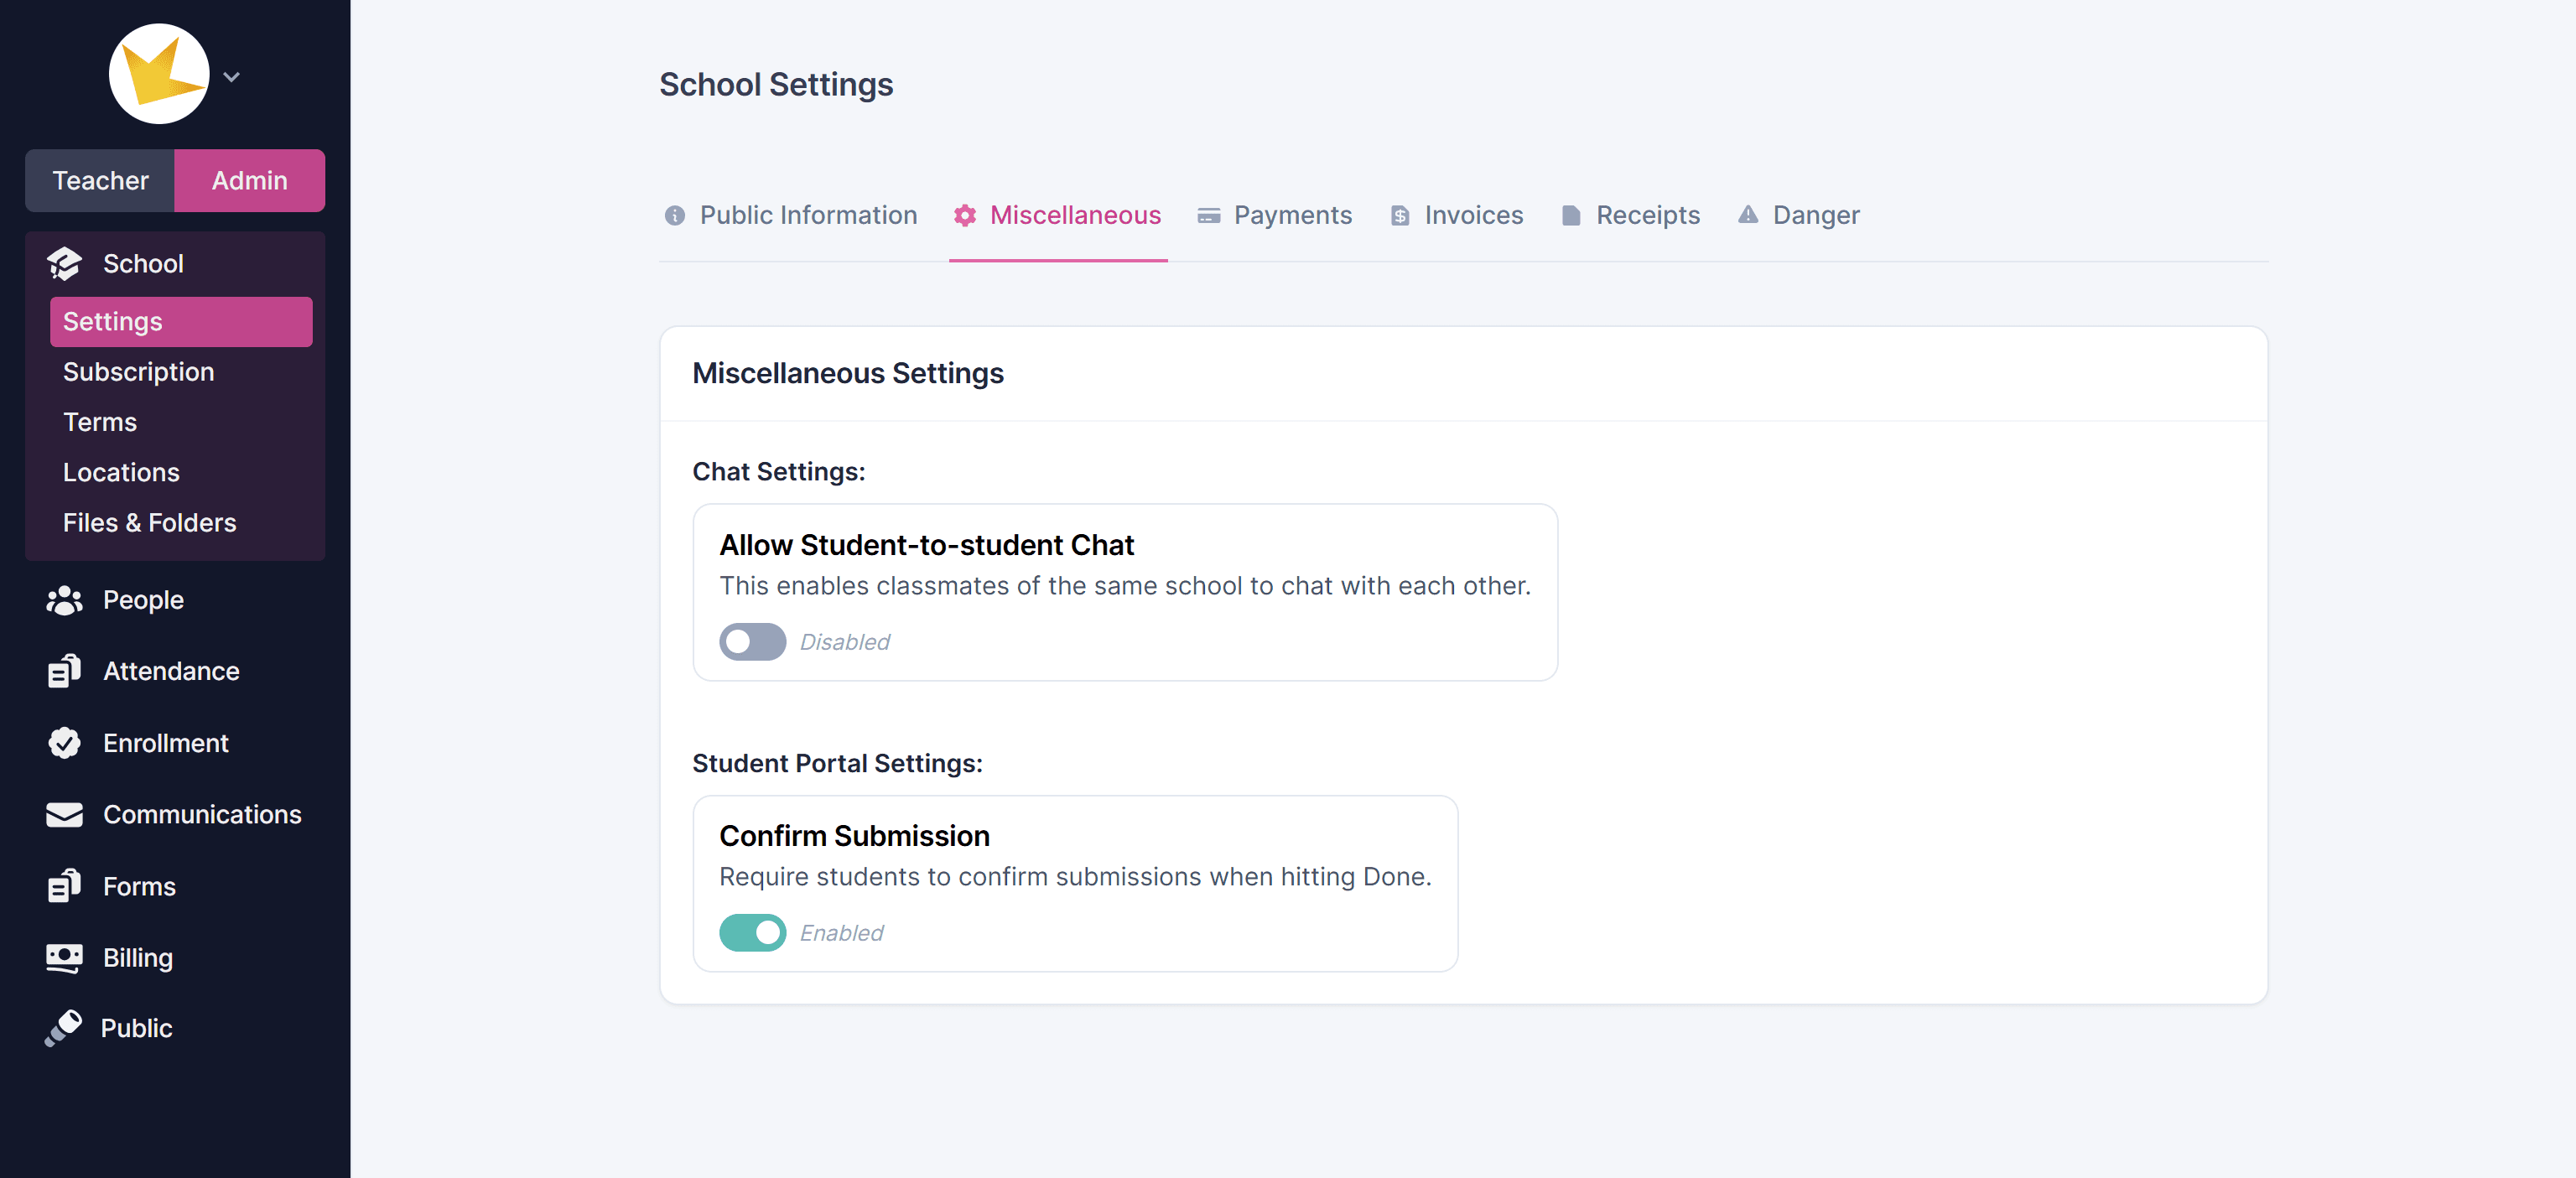Screen dimensions: 2576x1178
Task: Select the Admin mode button
Action: pyautogui.click(x=250, y=181)
